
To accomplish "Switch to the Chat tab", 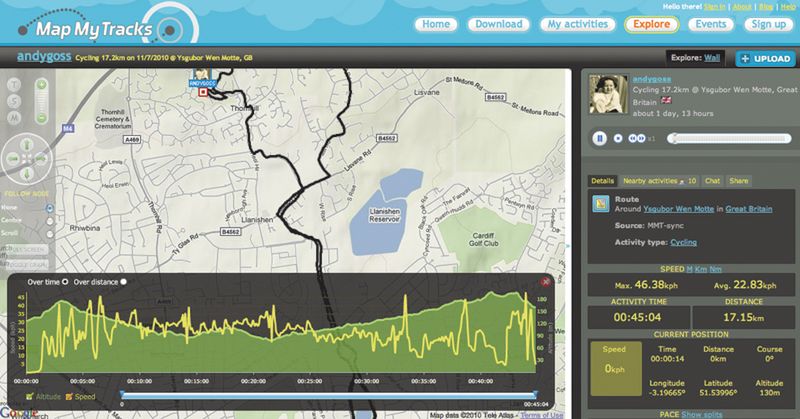I will point(712,181).
